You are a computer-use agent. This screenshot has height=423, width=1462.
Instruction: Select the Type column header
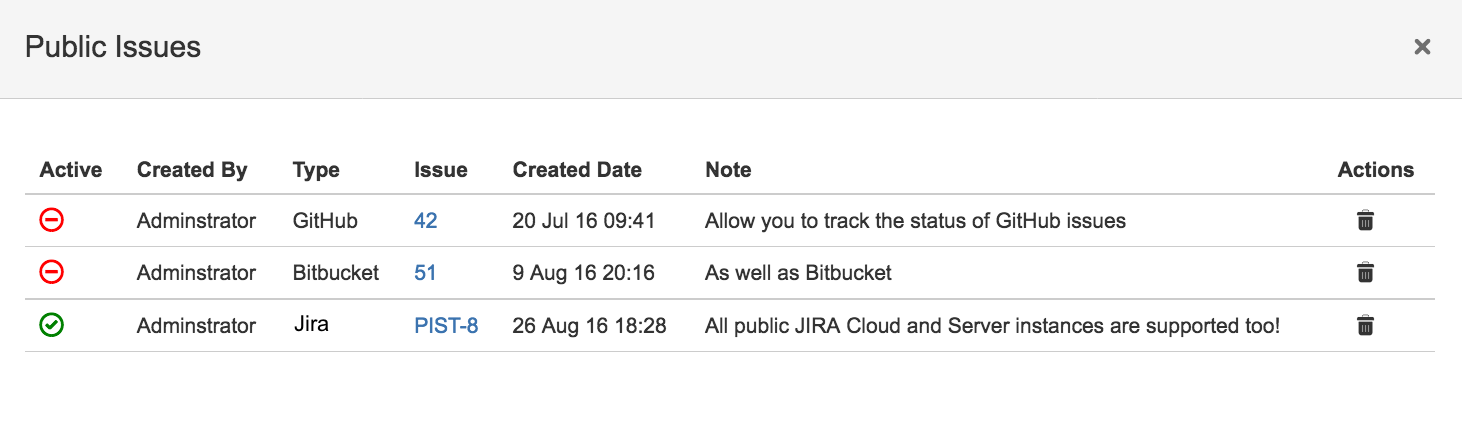316,170
